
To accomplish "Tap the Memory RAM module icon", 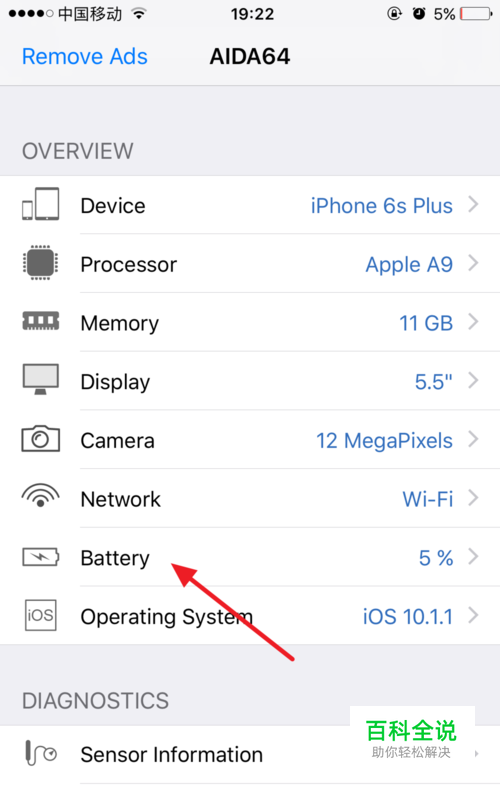I will (40, 321).
